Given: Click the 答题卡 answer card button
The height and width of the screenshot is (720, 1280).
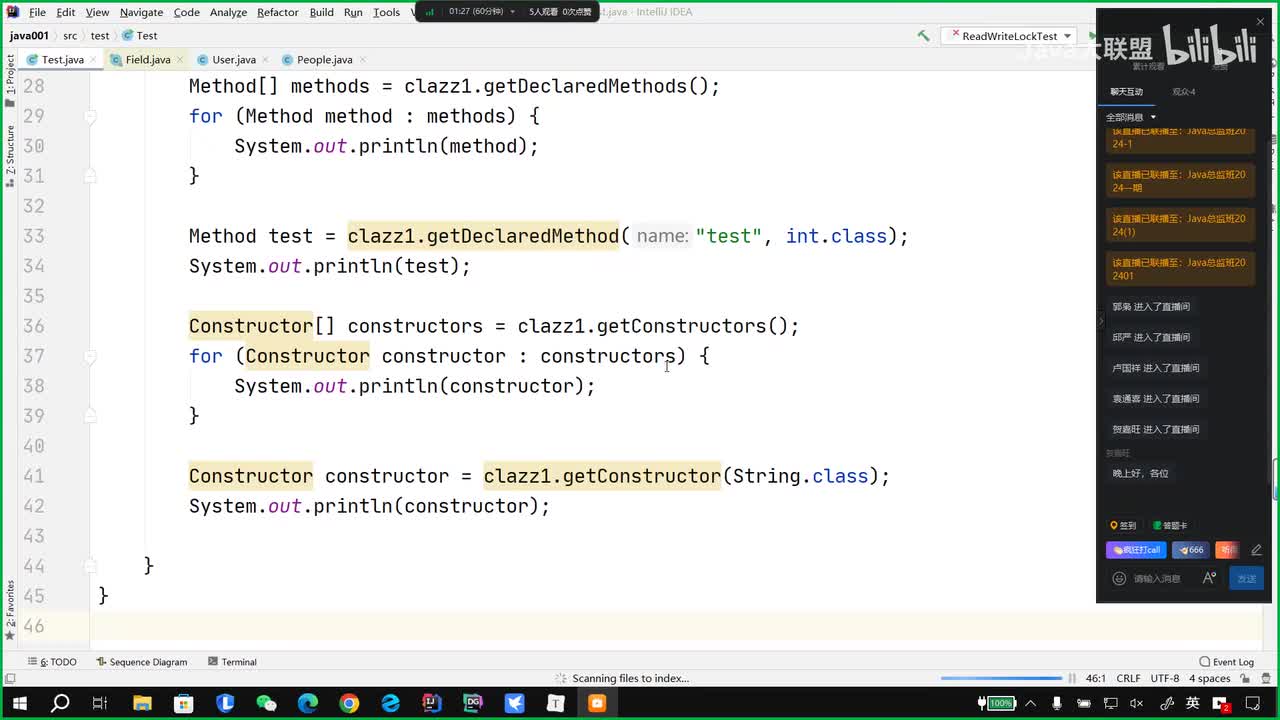Looking at the screenshot, I should click(x=1170, y=526).
